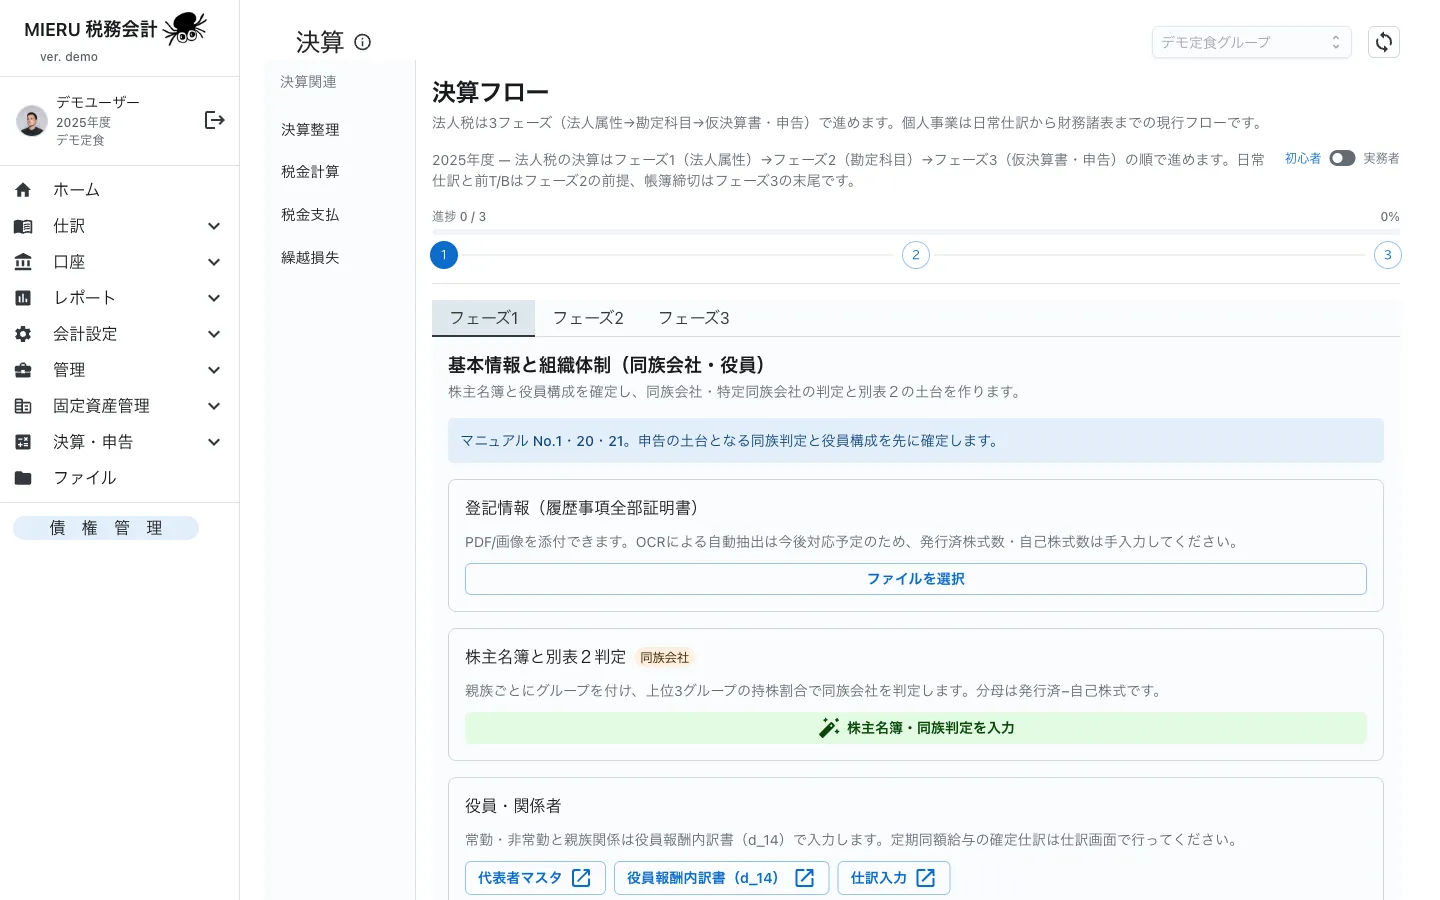The width and height of the screenshot is (1440, 900).
Task: Click the ファイルを選択 button
Action: pos(916,579)
